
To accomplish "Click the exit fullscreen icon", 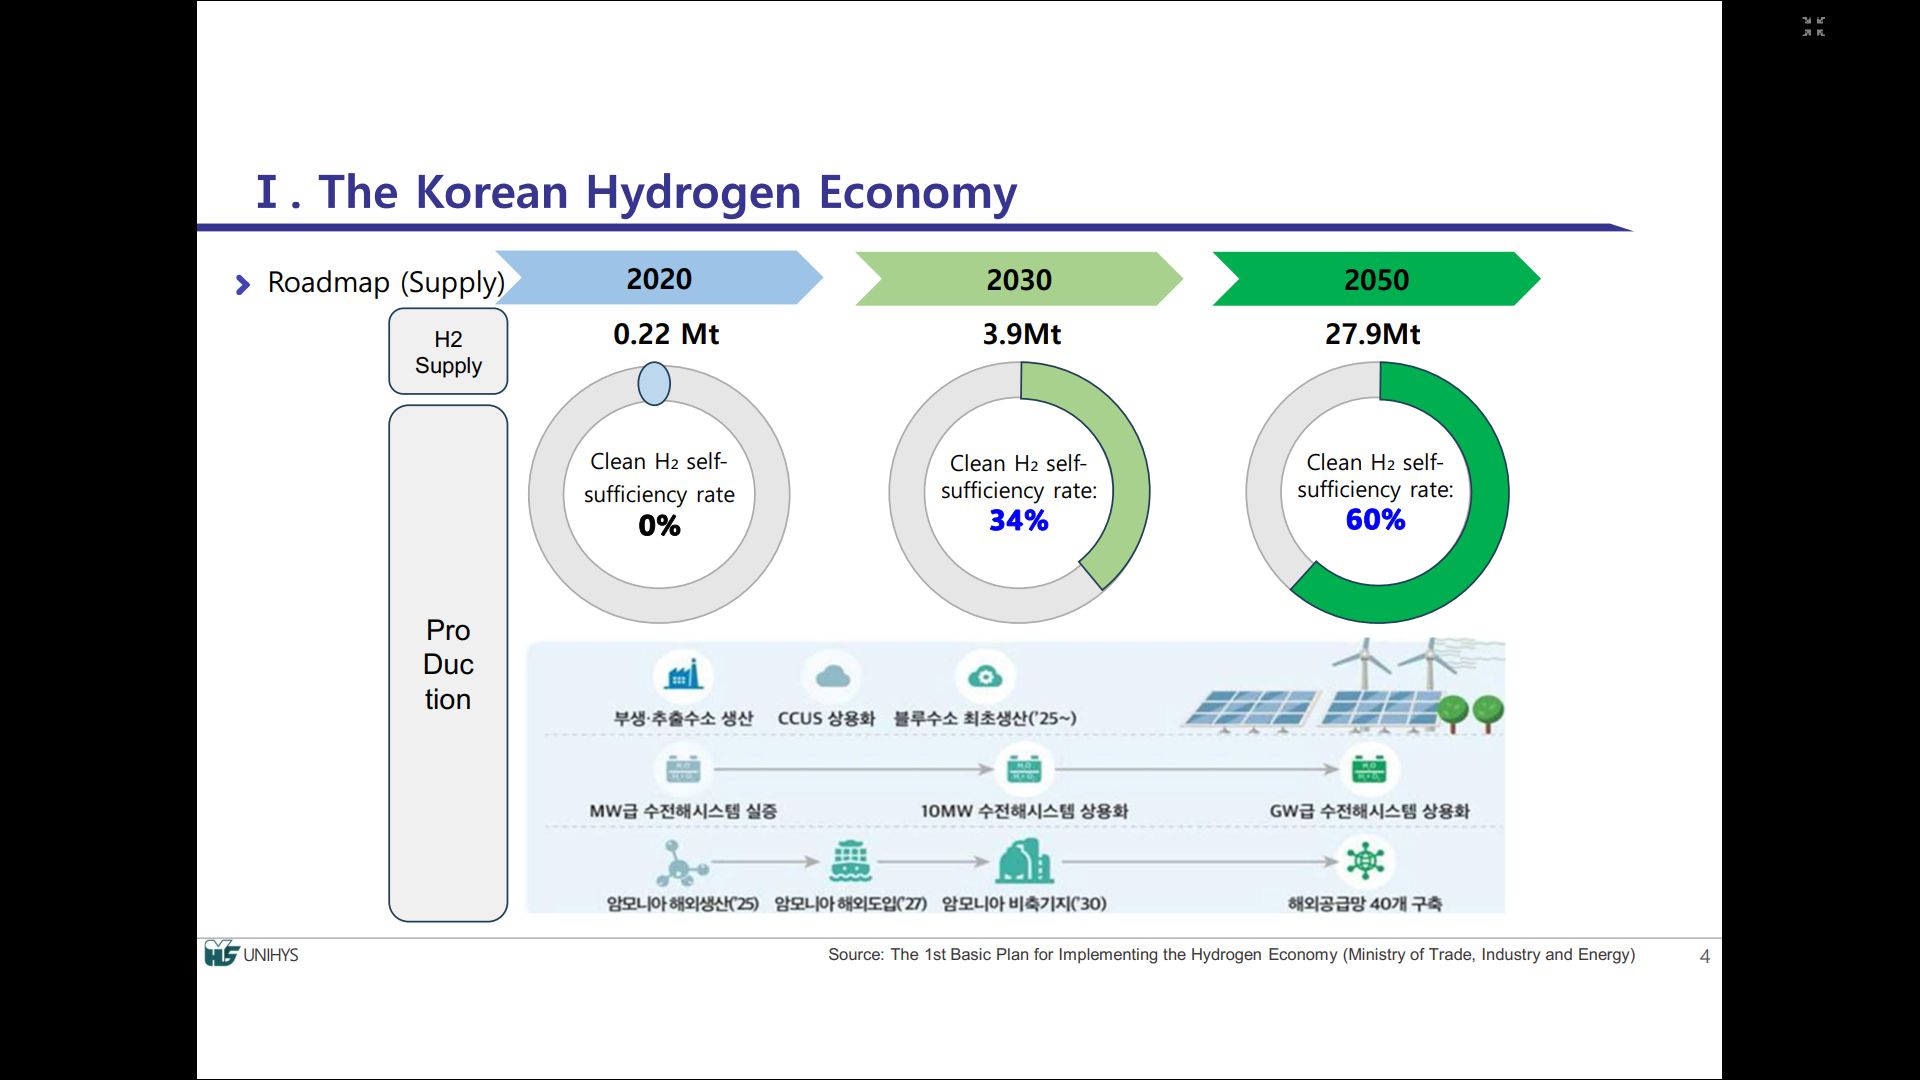I will point(1813,27).
